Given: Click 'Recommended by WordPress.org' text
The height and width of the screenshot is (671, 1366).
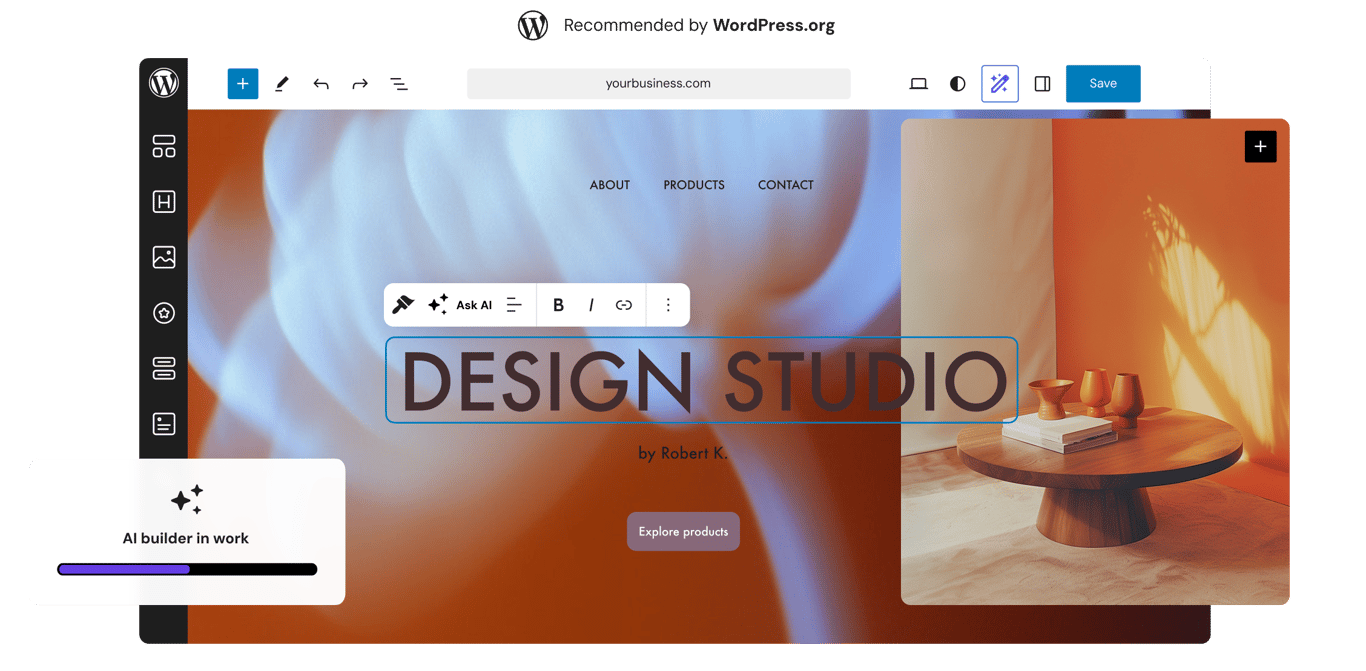Looking at the screenshot, I should pos(699,25).
